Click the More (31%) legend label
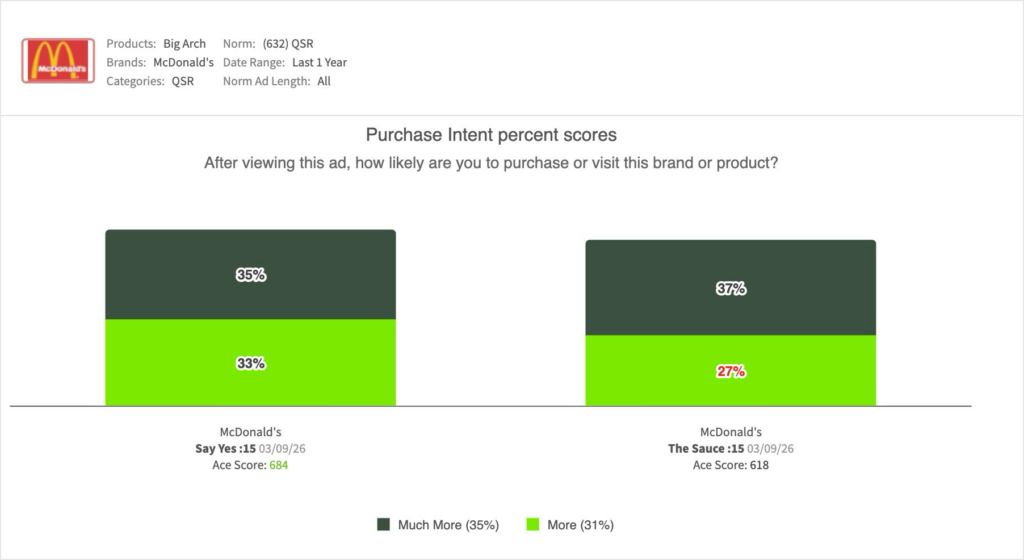This screenshot has width=1024, height=560. (580, 525)
